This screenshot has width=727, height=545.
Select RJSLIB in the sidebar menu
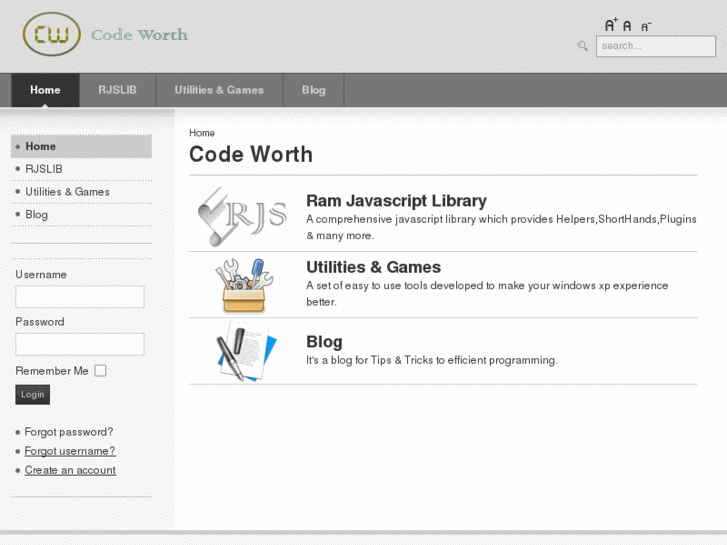click(x=81, y=169)
